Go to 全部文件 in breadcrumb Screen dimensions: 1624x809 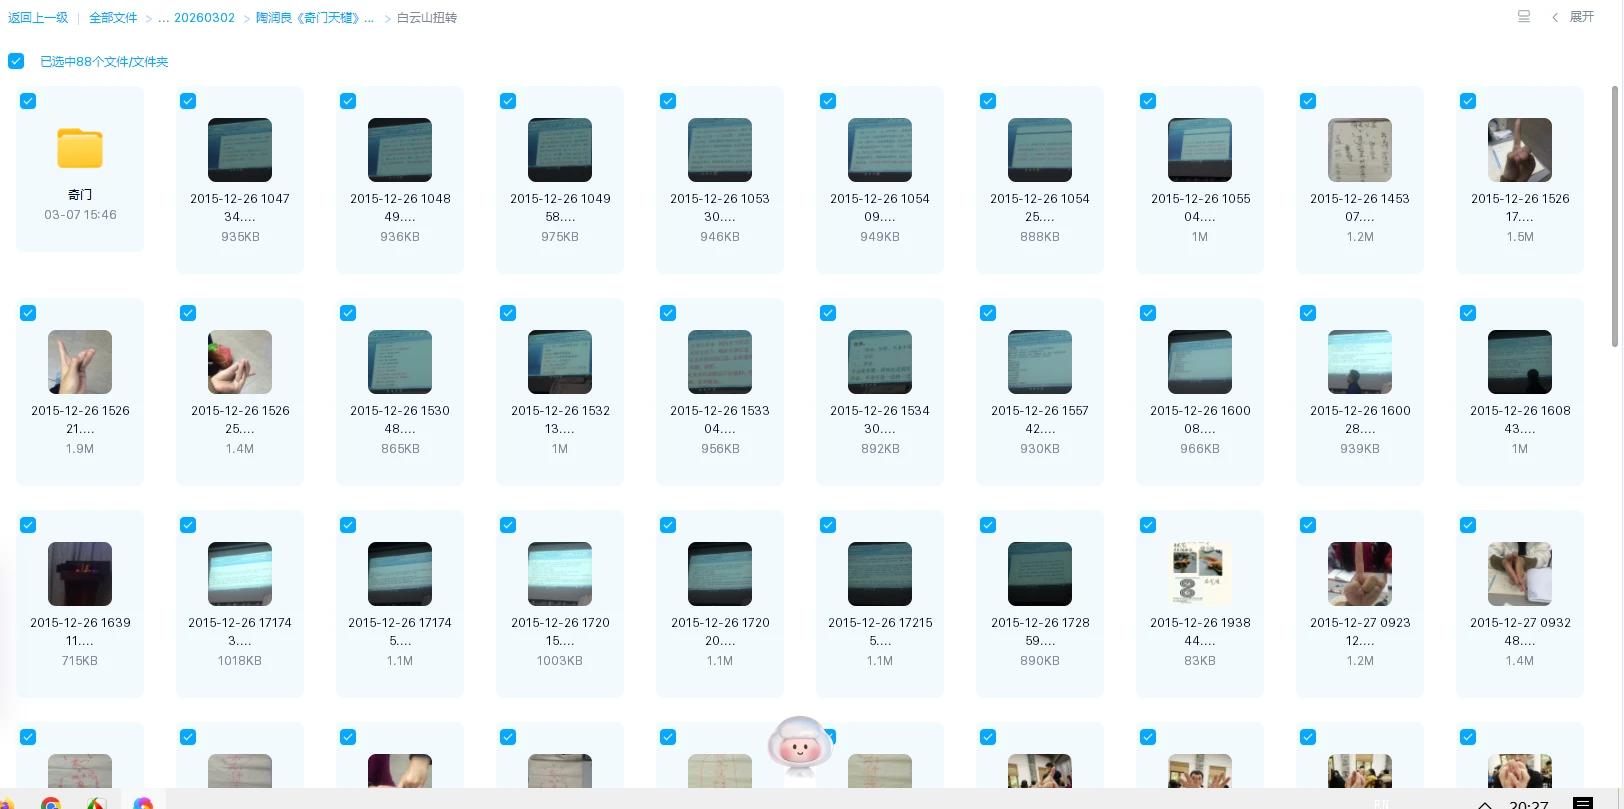(113, 18)
